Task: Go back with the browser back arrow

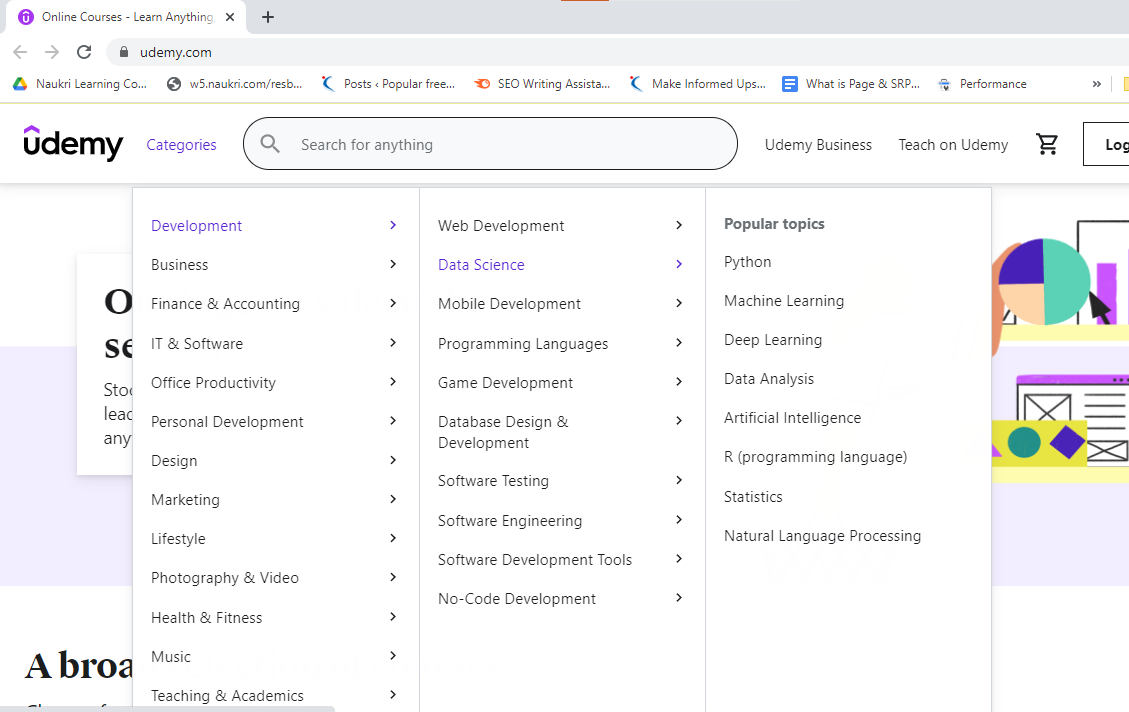Action: [x=20, y=52]
